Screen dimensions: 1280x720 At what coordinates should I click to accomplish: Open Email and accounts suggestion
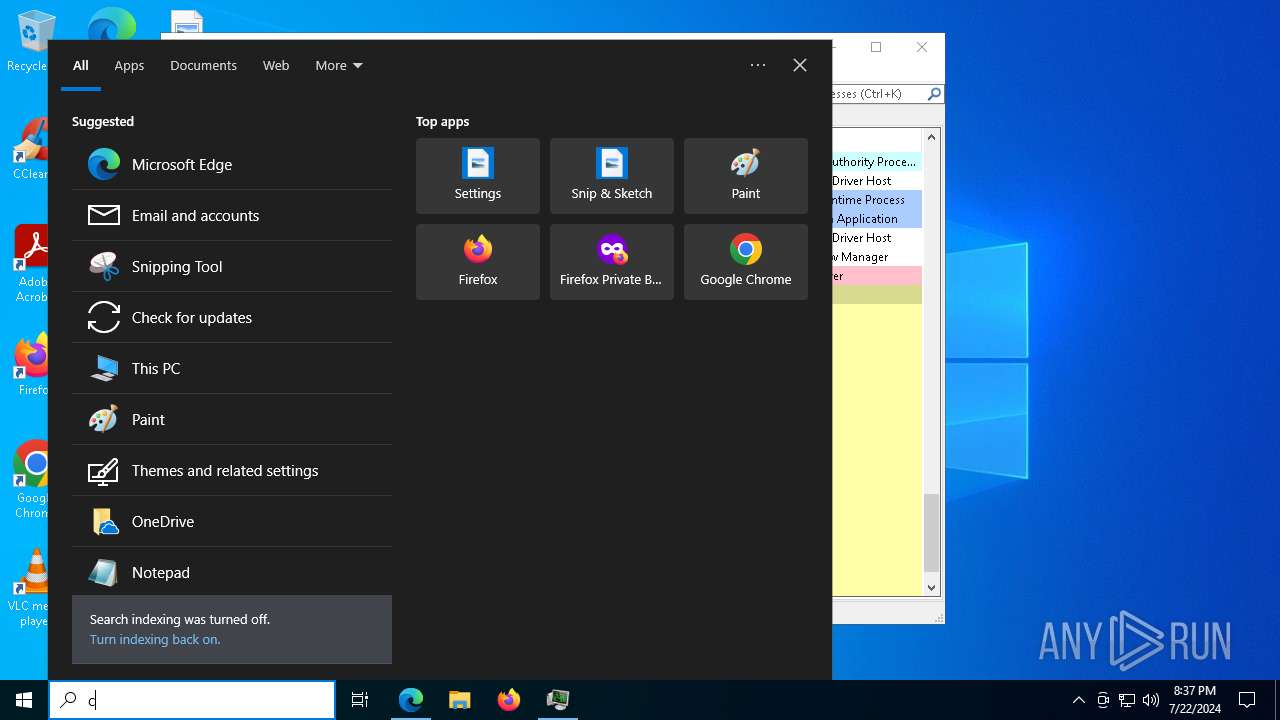pyautogui.click(x=232, y=216)
